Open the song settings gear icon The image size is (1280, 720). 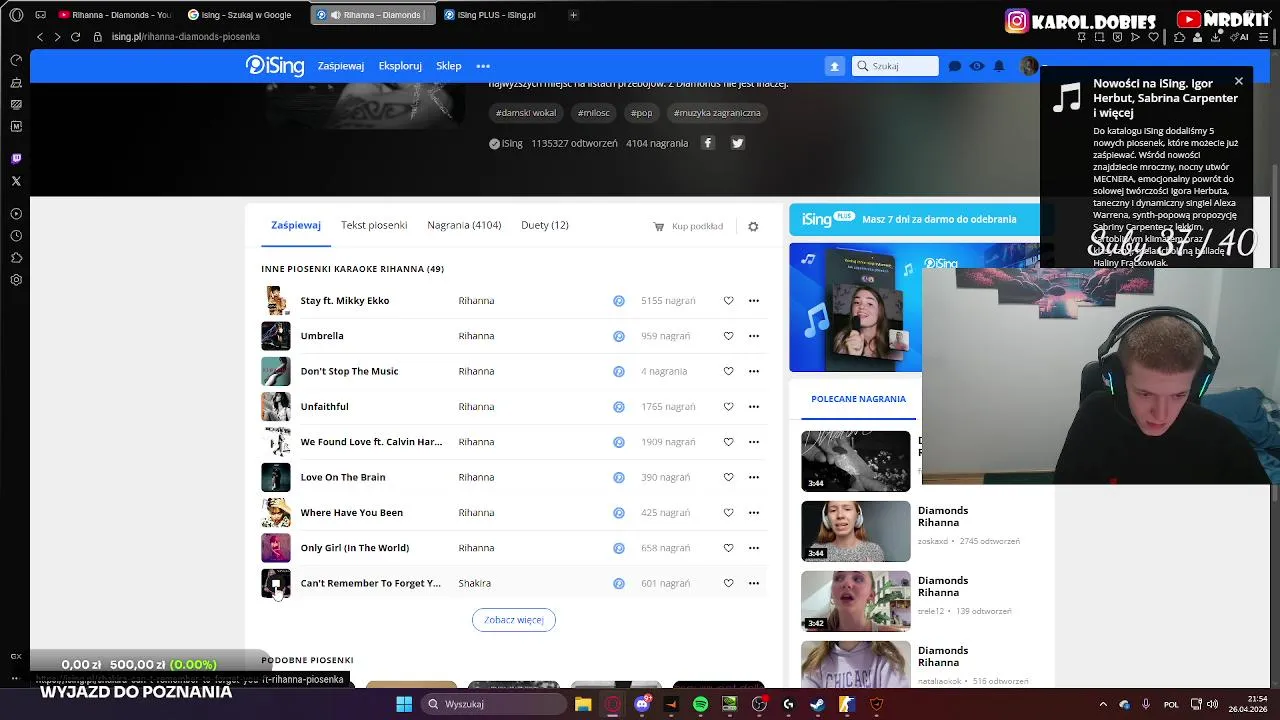[x=753, y=227]
